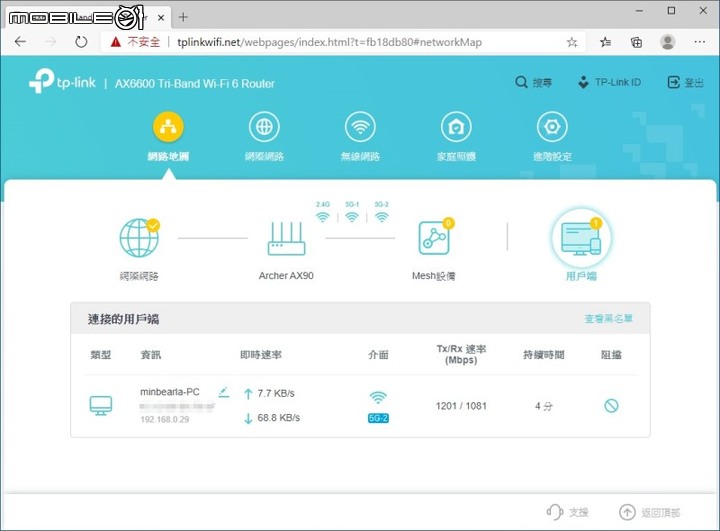Select the Archer AX90 router icon

pyautogui.click(x=286, y=238)
